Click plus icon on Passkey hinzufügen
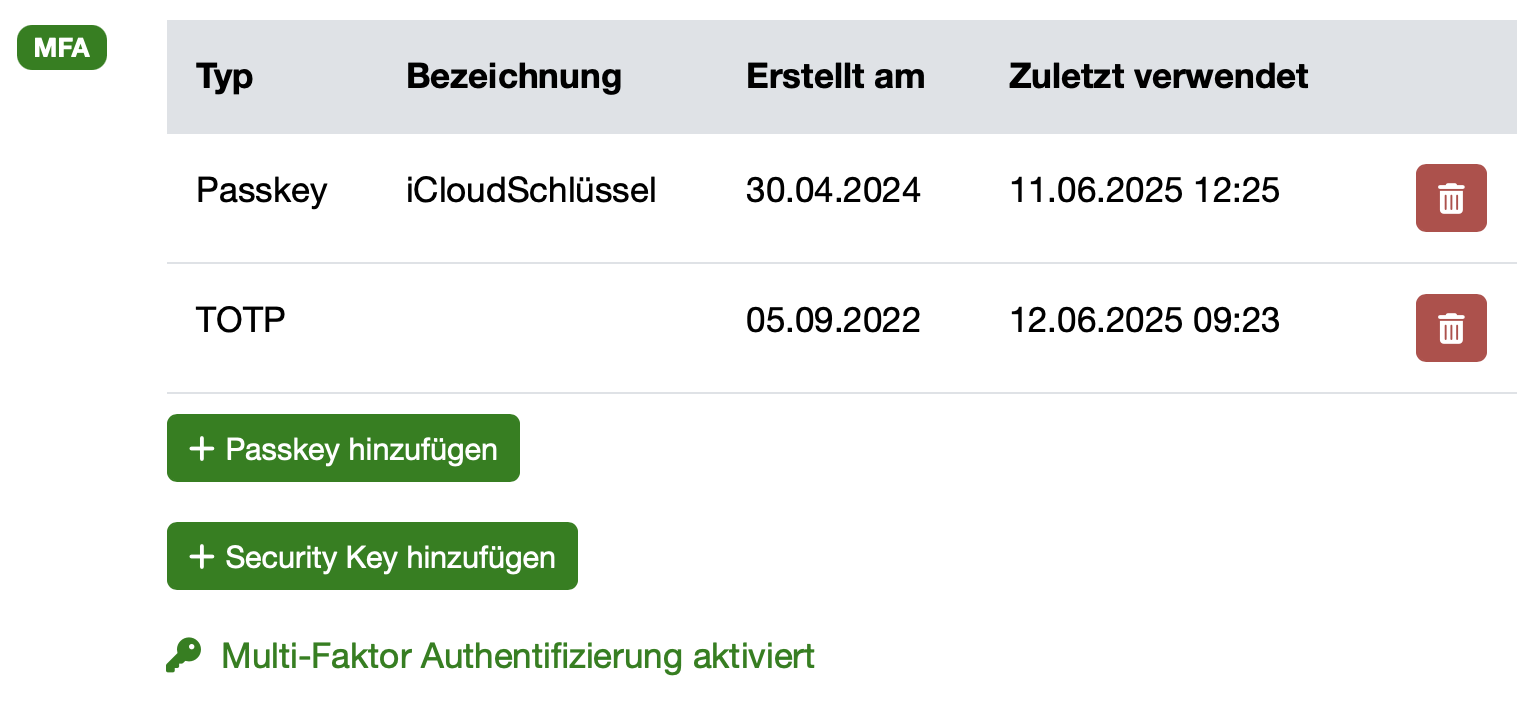The width and height of the screenshot is (1530, 708). (202, 449)
